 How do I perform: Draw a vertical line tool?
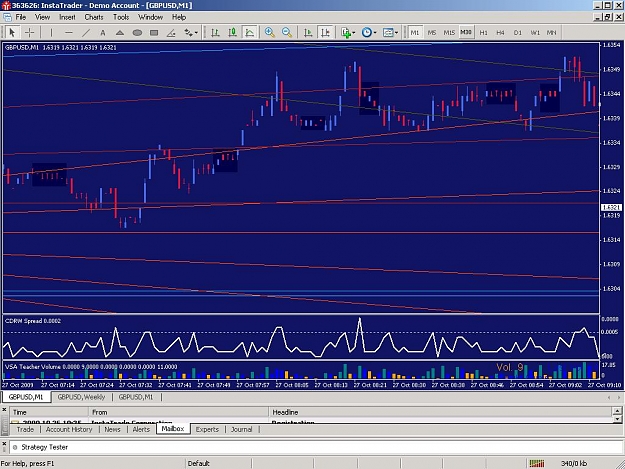[51, 33]
